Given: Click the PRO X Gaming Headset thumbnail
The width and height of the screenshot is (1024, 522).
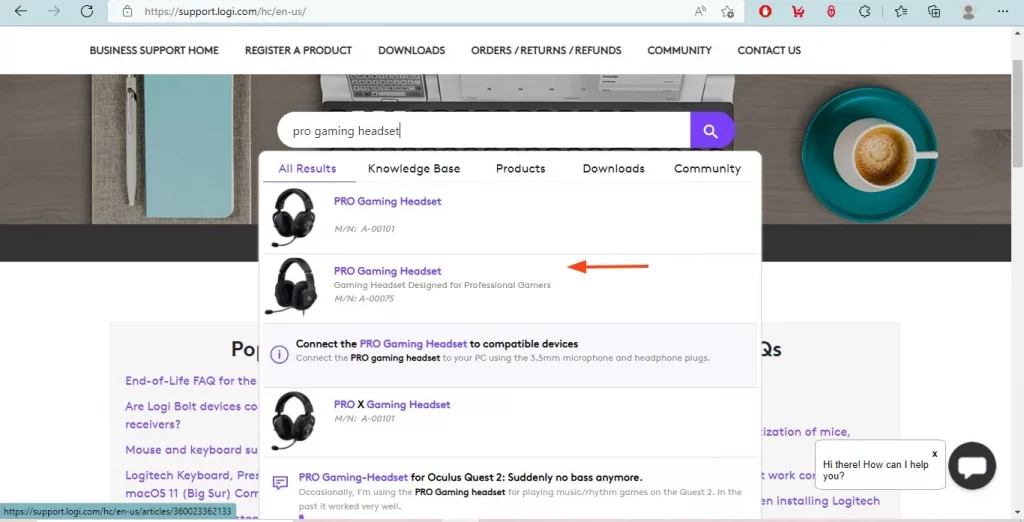Looking at the screenshot, I should [293, 421].
